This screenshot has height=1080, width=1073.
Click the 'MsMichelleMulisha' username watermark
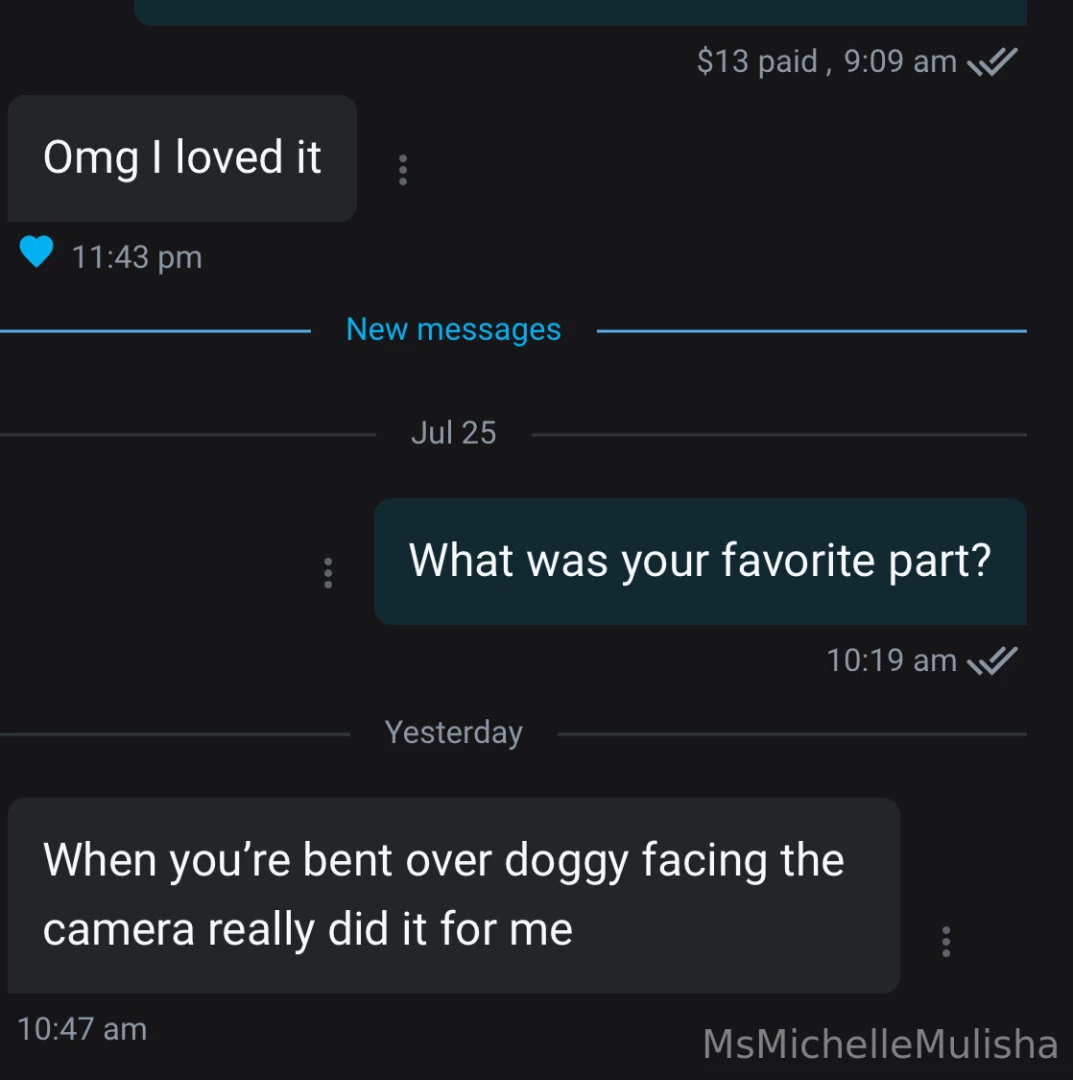click(881, 1044)
